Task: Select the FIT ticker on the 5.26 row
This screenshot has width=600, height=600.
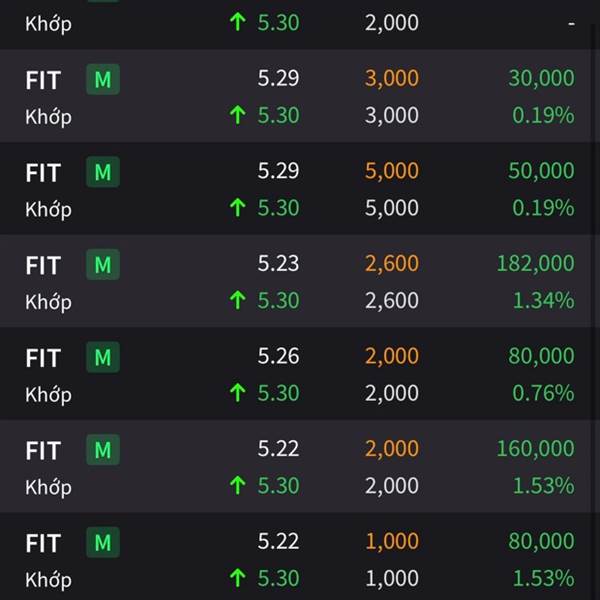Action: click(x=43, y=358)
